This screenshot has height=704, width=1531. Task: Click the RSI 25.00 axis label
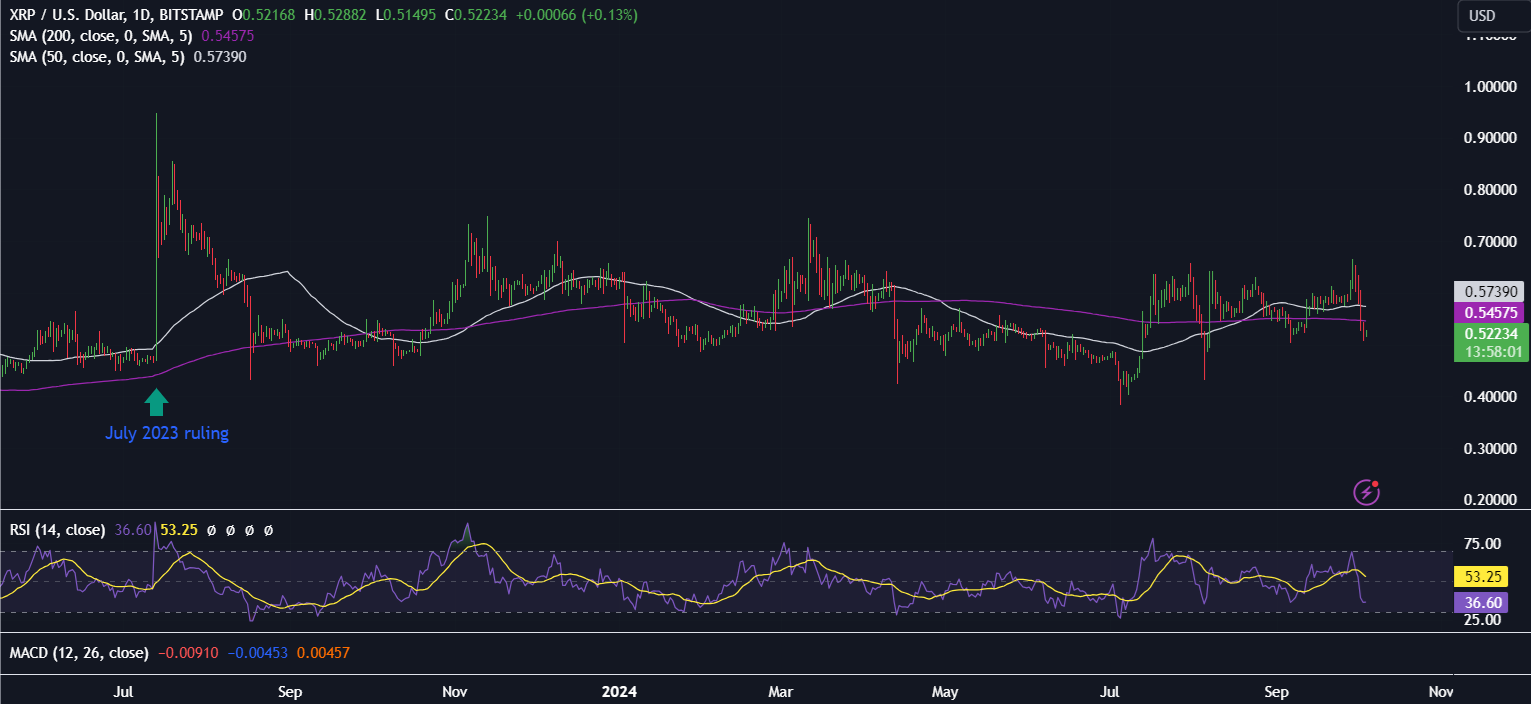pyautogui.click(x=1482, y=620)
